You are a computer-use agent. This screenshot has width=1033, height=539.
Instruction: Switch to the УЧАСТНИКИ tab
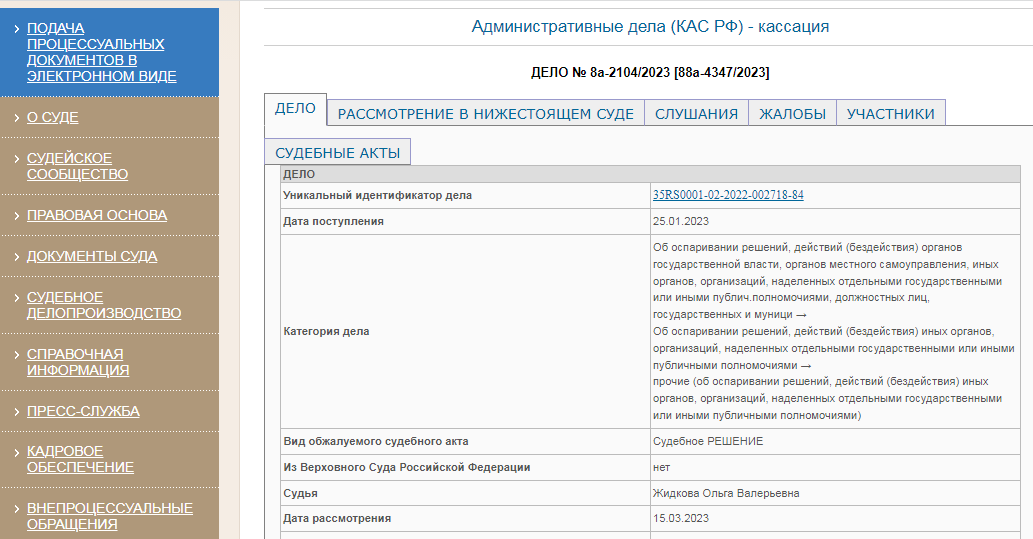(x=891, y=113)
